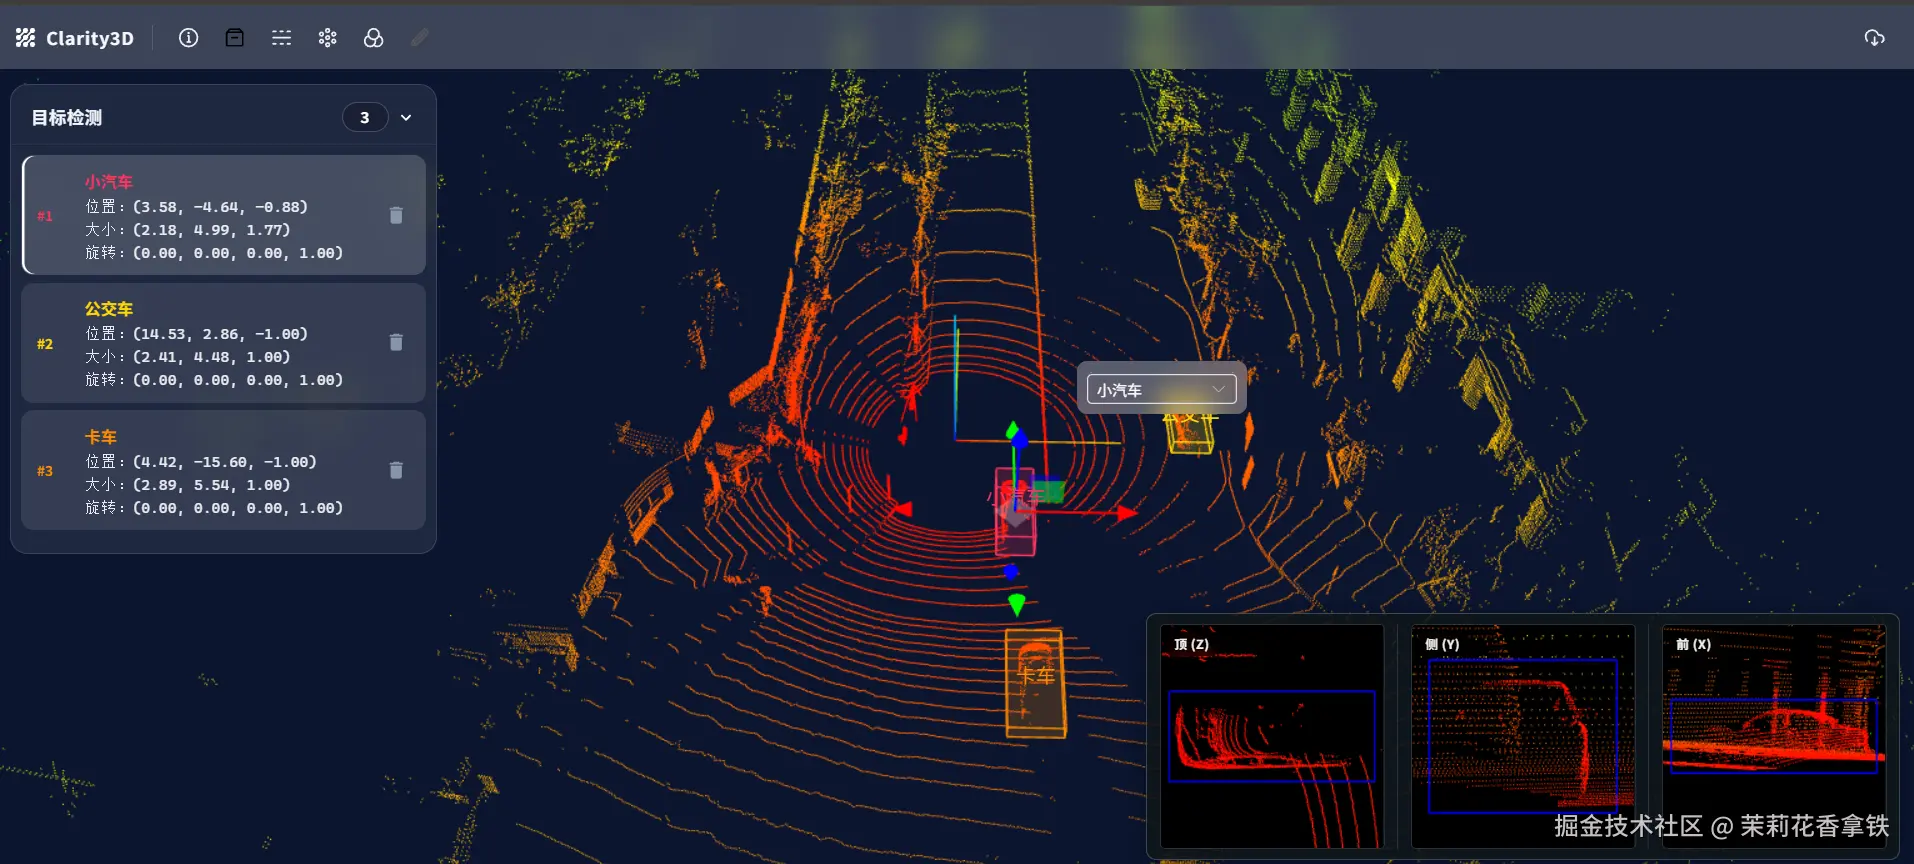Click size text (2.89, 5.54, 1.00)

[211, 485]
